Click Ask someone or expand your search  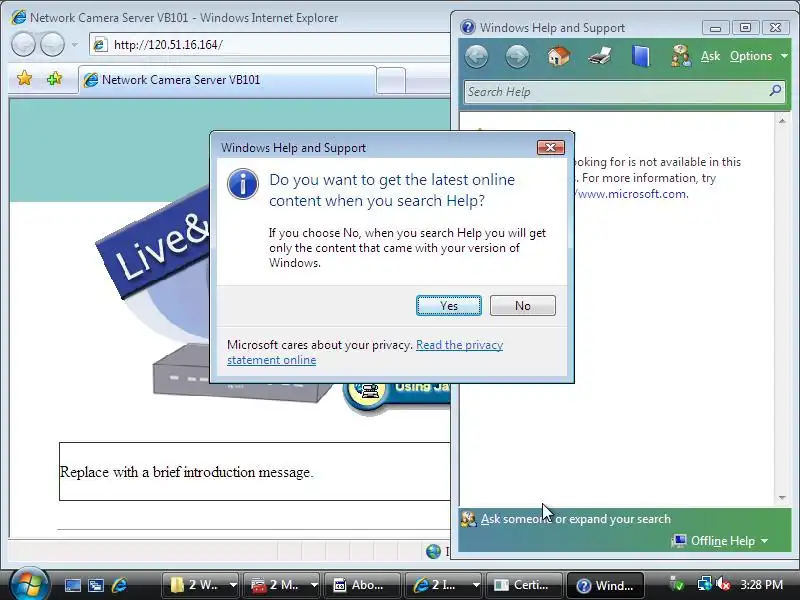point(576,519)
